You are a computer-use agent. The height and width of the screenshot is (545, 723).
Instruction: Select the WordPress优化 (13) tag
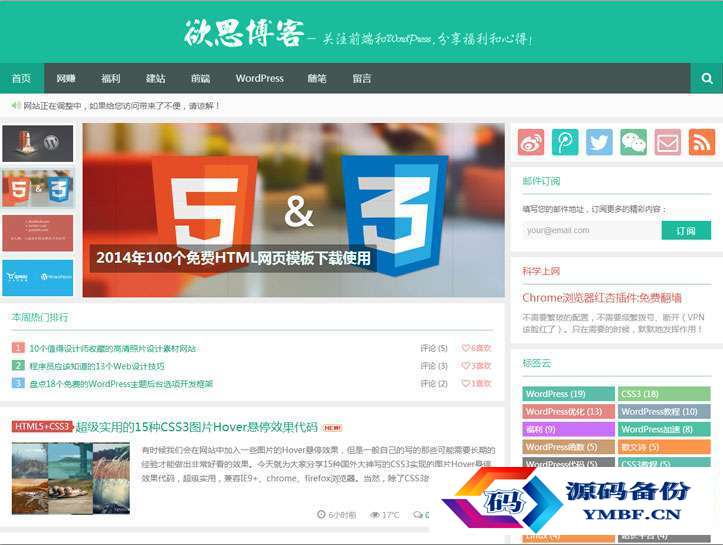pos(569,411)
